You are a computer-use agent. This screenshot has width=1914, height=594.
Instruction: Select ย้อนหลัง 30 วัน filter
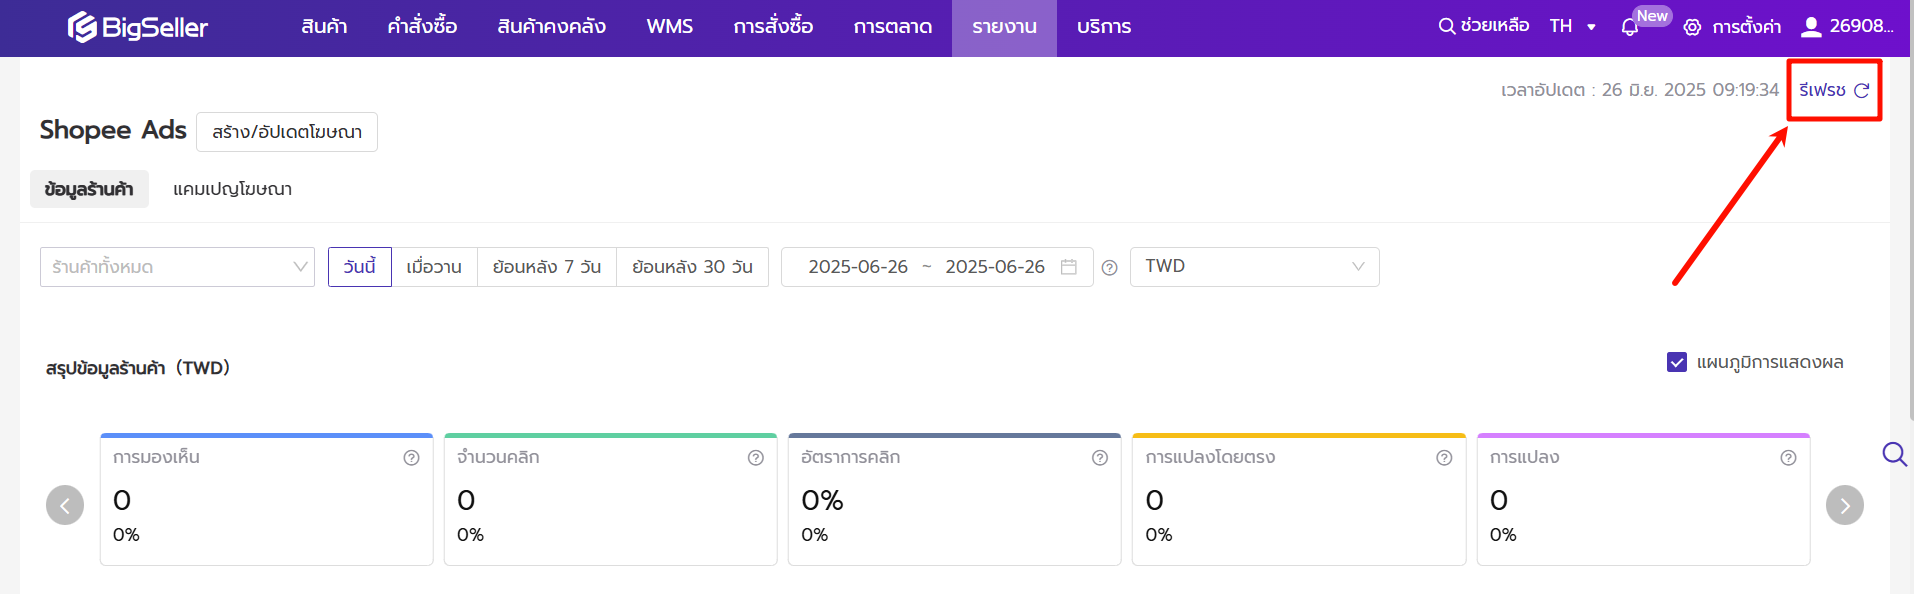tap(692, 267)
